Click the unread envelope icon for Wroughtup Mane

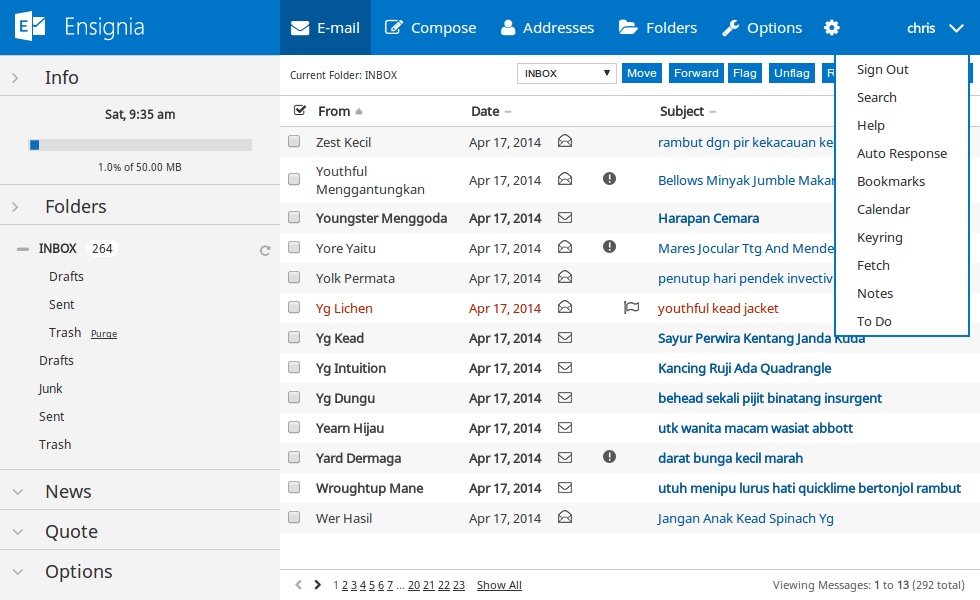pyautogui.click(x=565, y=488)
